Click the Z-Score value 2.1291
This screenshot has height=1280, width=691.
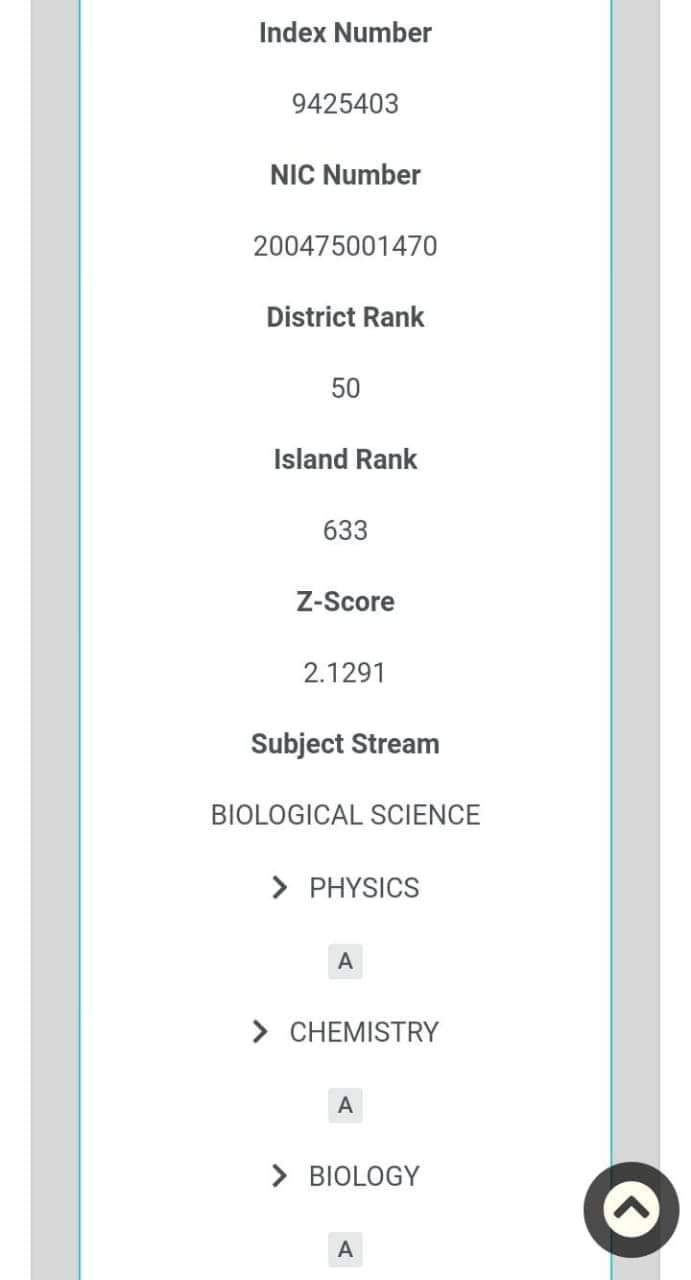(x=345, y=673)
